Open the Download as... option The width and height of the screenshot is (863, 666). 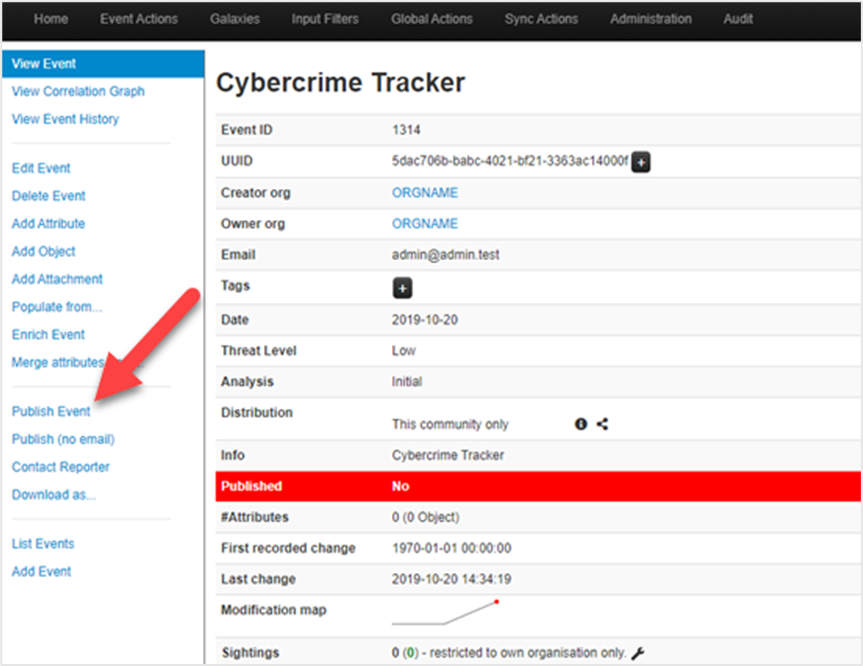tap(54, 494)
